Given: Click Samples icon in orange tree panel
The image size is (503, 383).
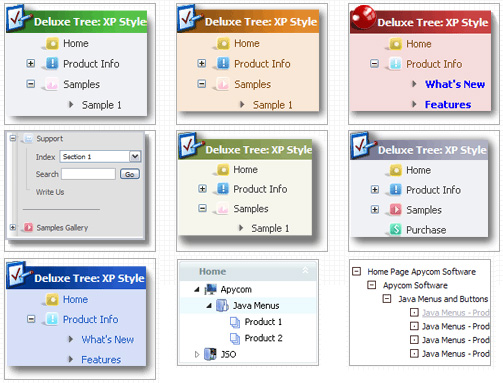Looking at the screenshot, I should click(x=223, y=84).
